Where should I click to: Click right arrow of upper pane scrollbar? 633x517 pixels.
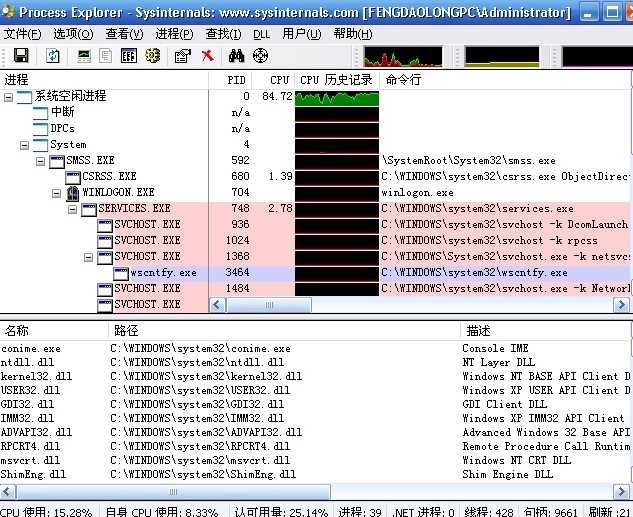pyautogui.click(x=621, y=305)
